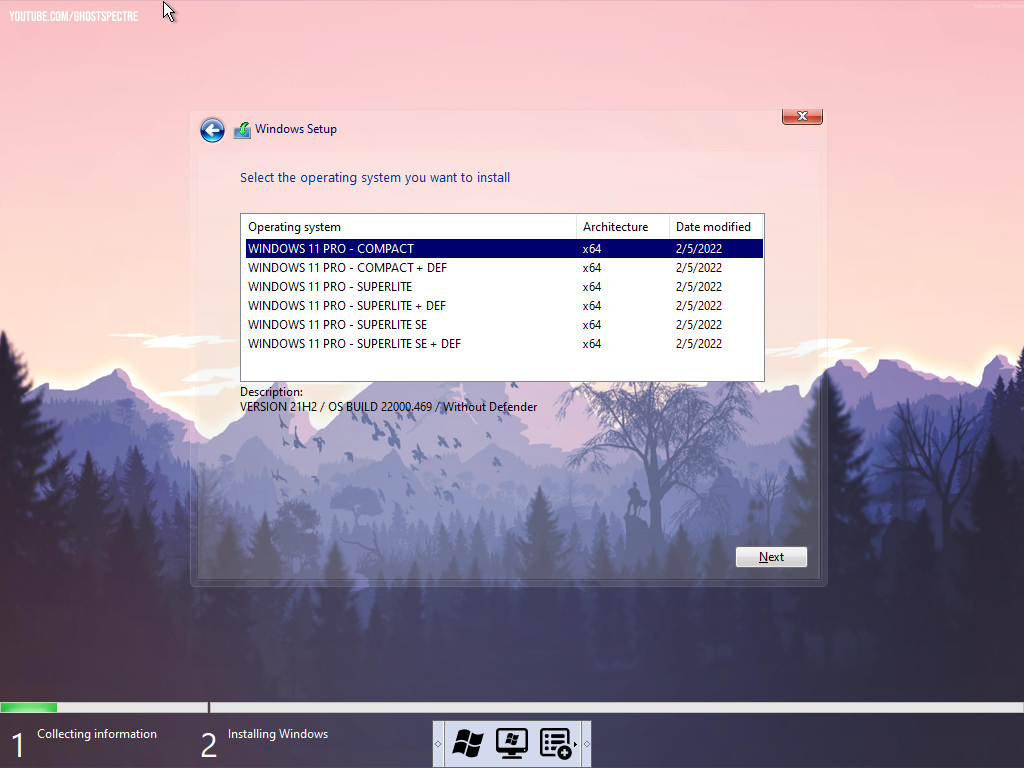This screenshot has width=1024, height=768.
Task: Open the Windows flag icon in bottom dock
Action: click(468, 743)
